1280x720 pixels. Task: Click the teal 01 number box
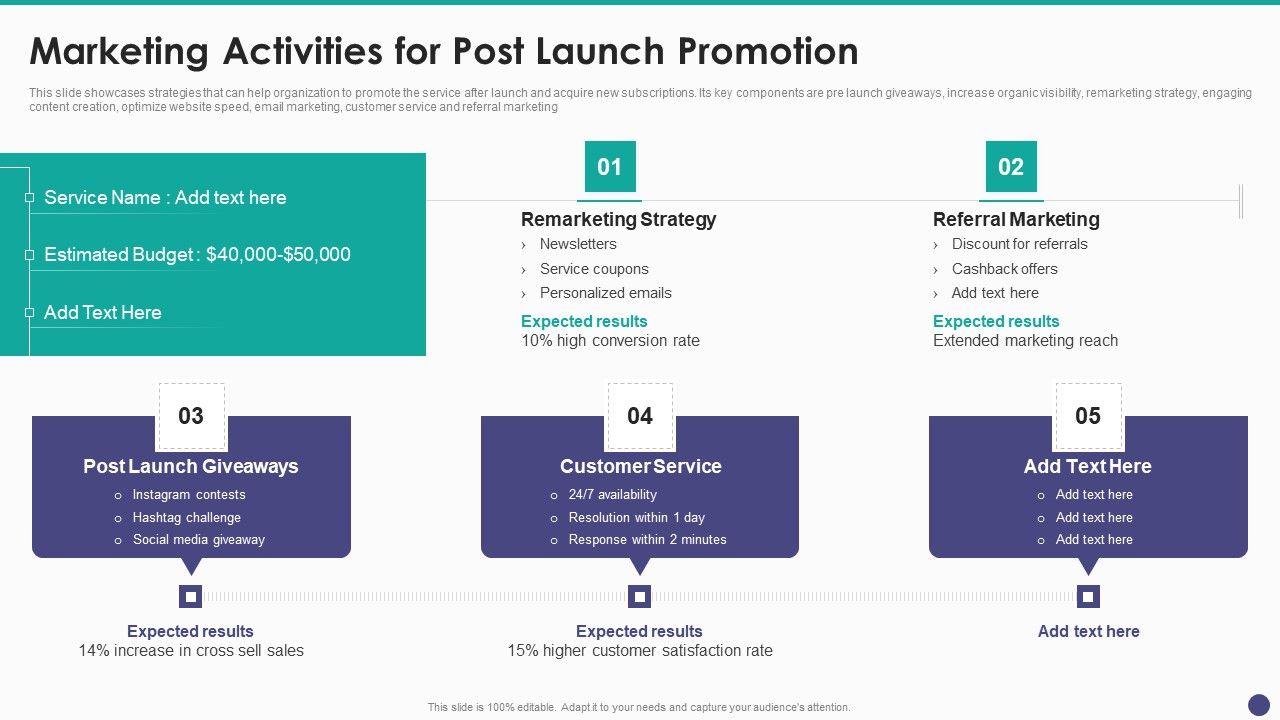pyautogui.click(x=610, y=167)
